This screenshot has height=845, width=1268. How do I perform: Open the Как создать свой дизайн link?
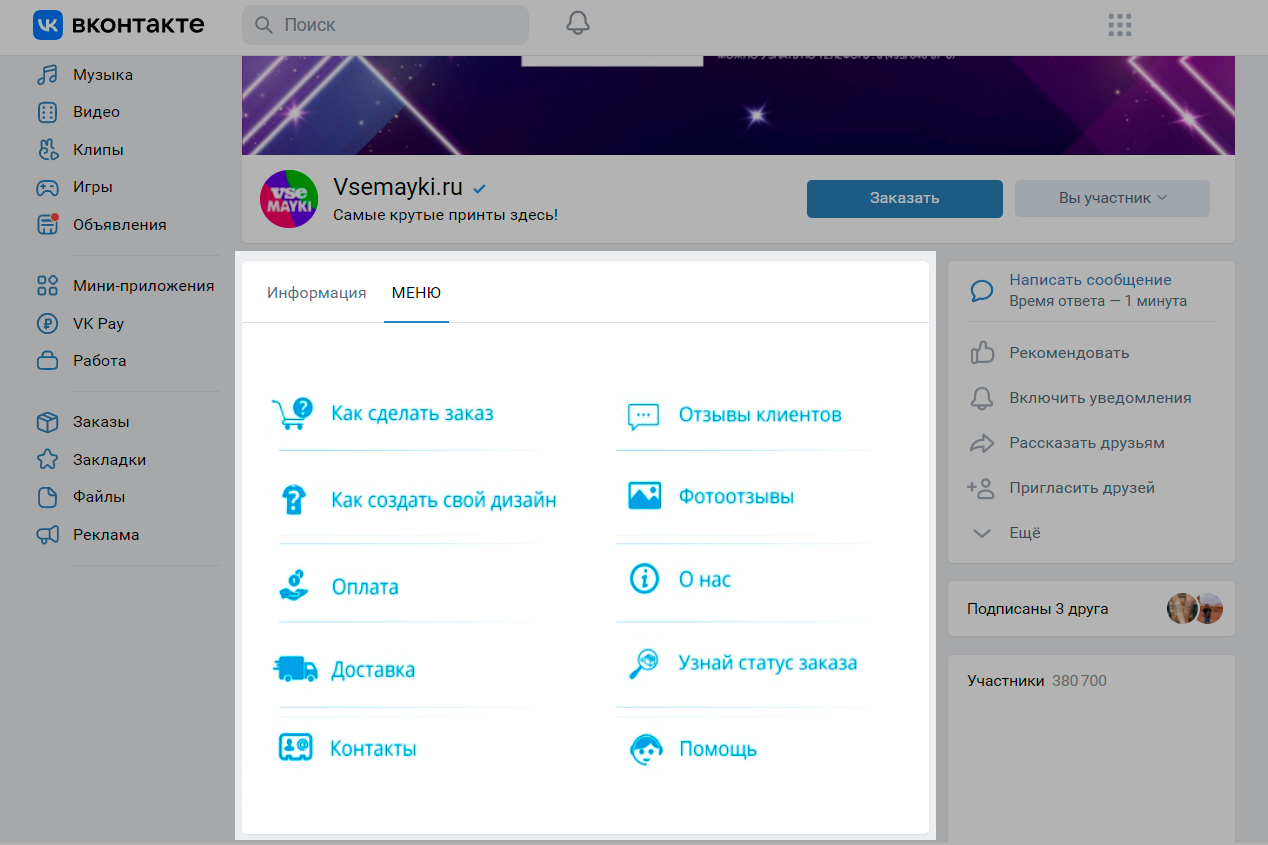(444, 500)
